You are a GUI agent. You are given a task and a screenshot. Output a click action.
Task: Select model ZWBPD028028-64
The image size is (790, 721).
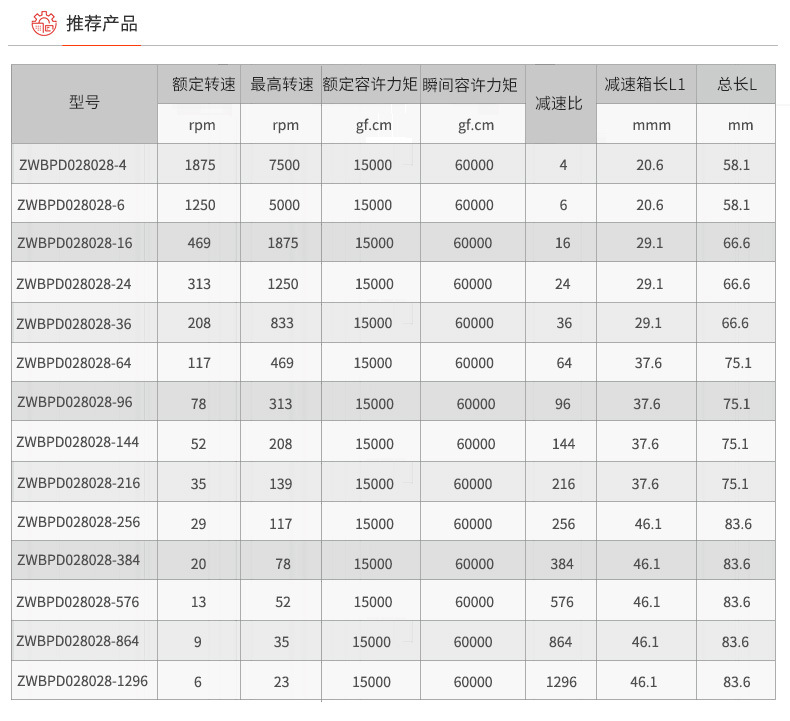[x=74, y=363]
